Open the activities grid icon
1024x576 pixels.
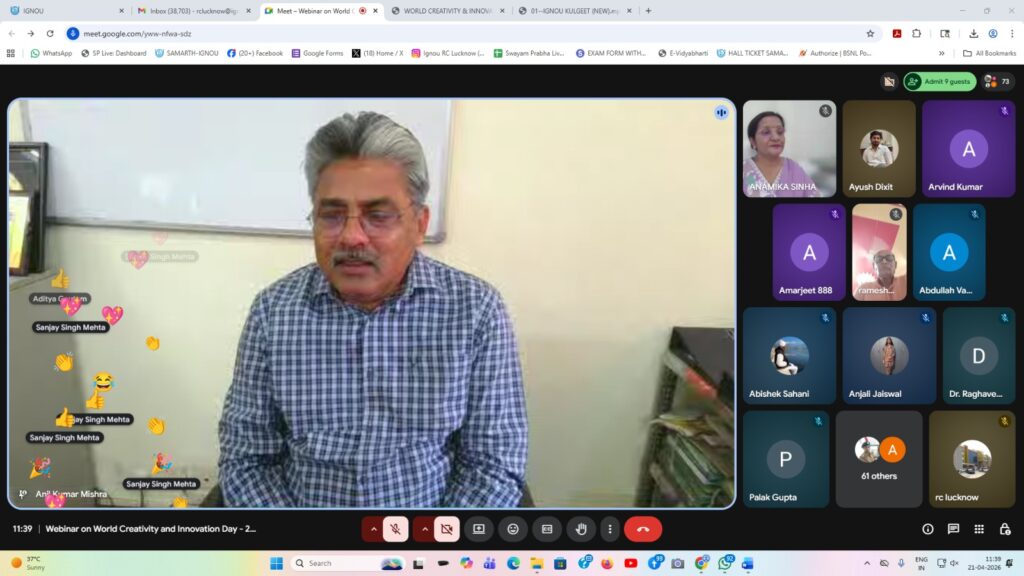(x=979, y=529)
